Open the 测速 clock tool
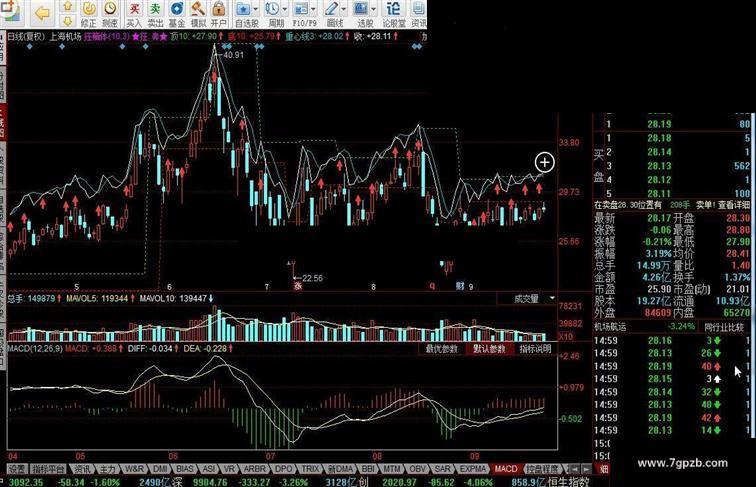Viewport: 756px width, 487px height. 110,14
